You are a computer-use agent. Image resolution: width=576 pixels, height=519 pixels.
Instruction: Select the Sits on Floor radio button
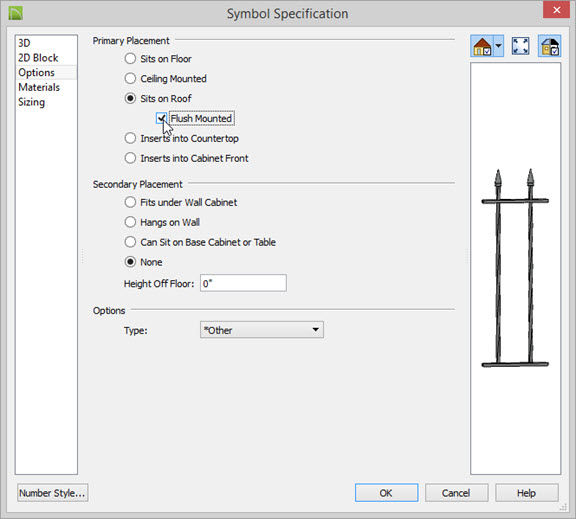pos(130,58)
